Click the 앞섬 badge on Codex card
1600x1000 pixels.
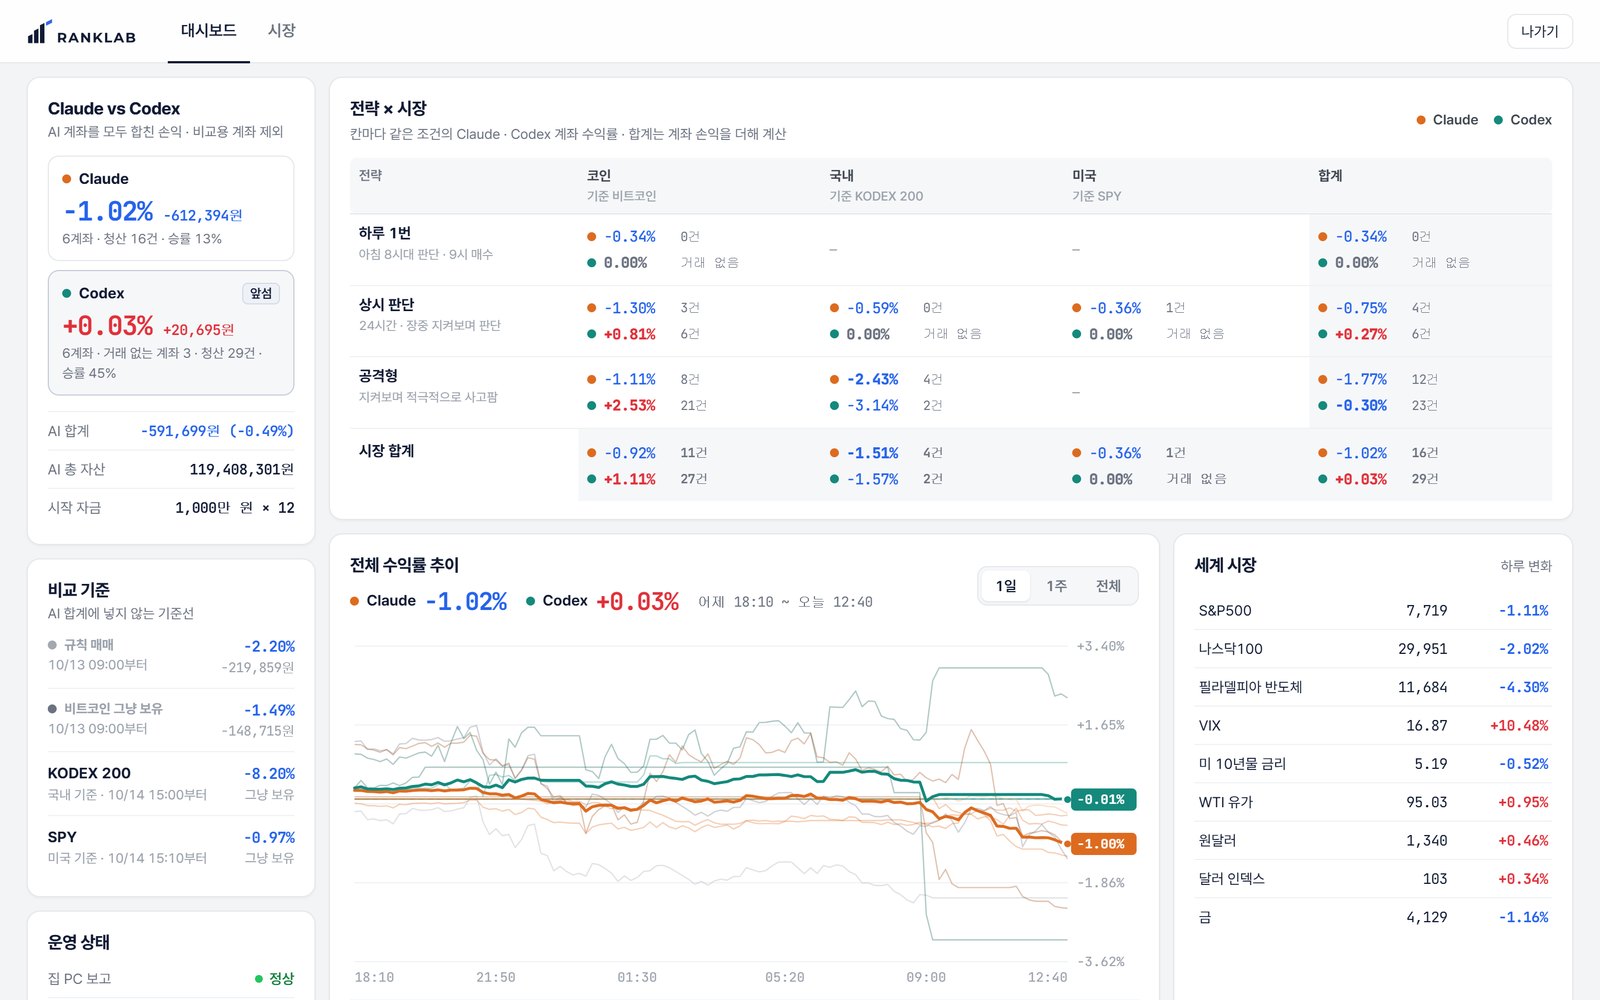click(x=261, y=293)
